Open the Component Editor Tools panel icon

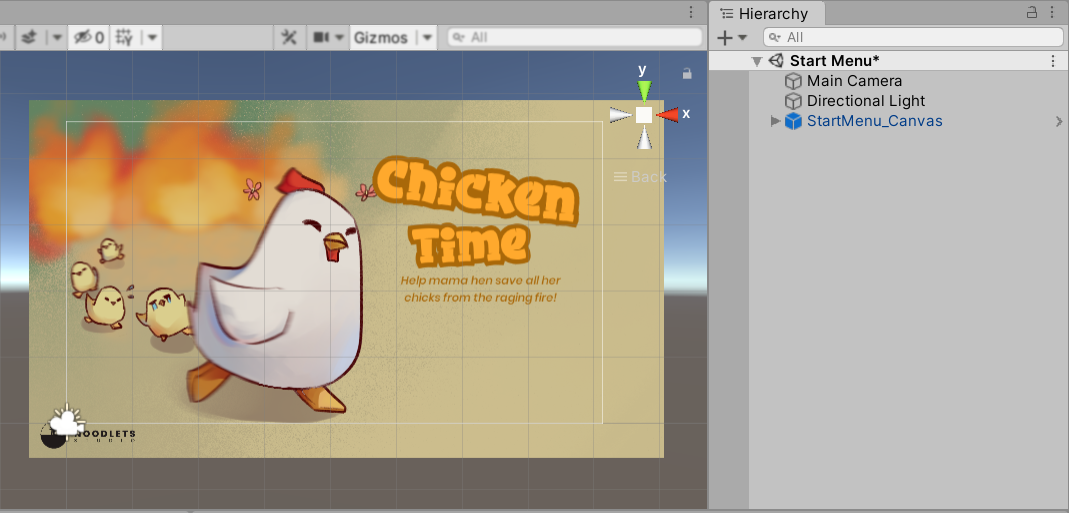click(289, 37)
